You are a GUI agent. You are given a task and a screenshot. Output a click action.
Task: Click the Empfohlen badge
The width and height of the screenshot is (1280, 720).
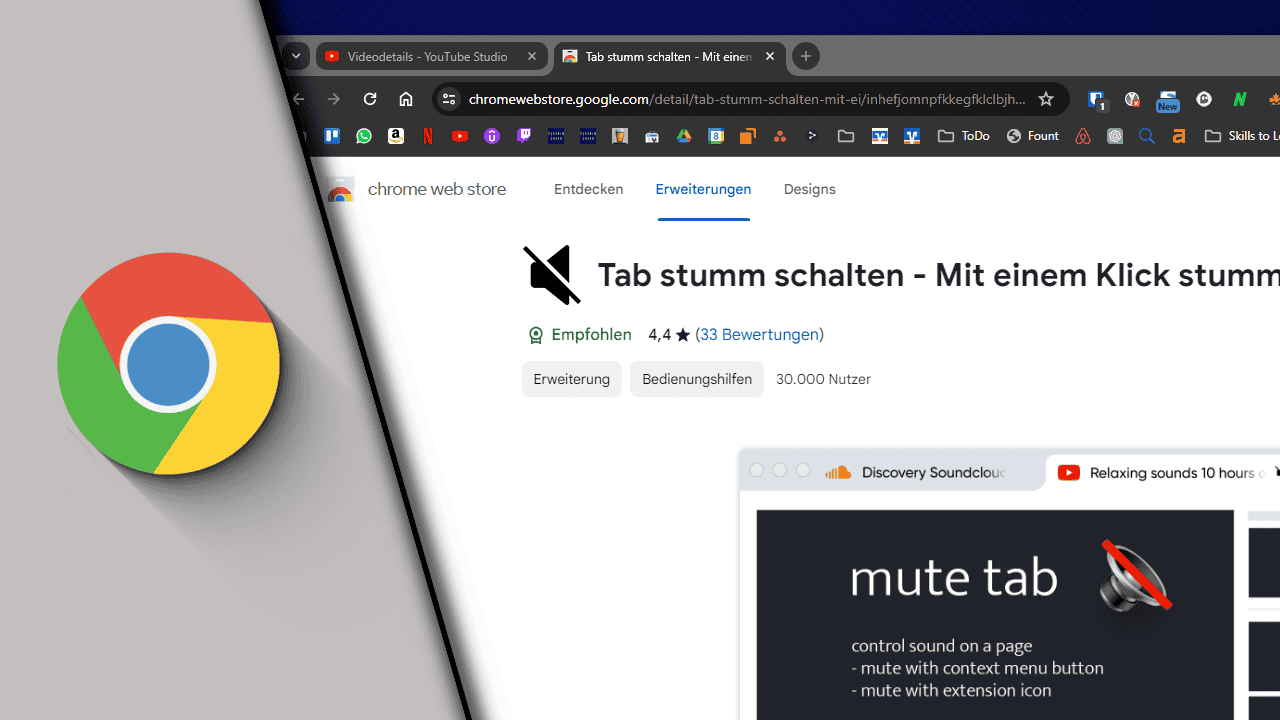coord(580,335)
